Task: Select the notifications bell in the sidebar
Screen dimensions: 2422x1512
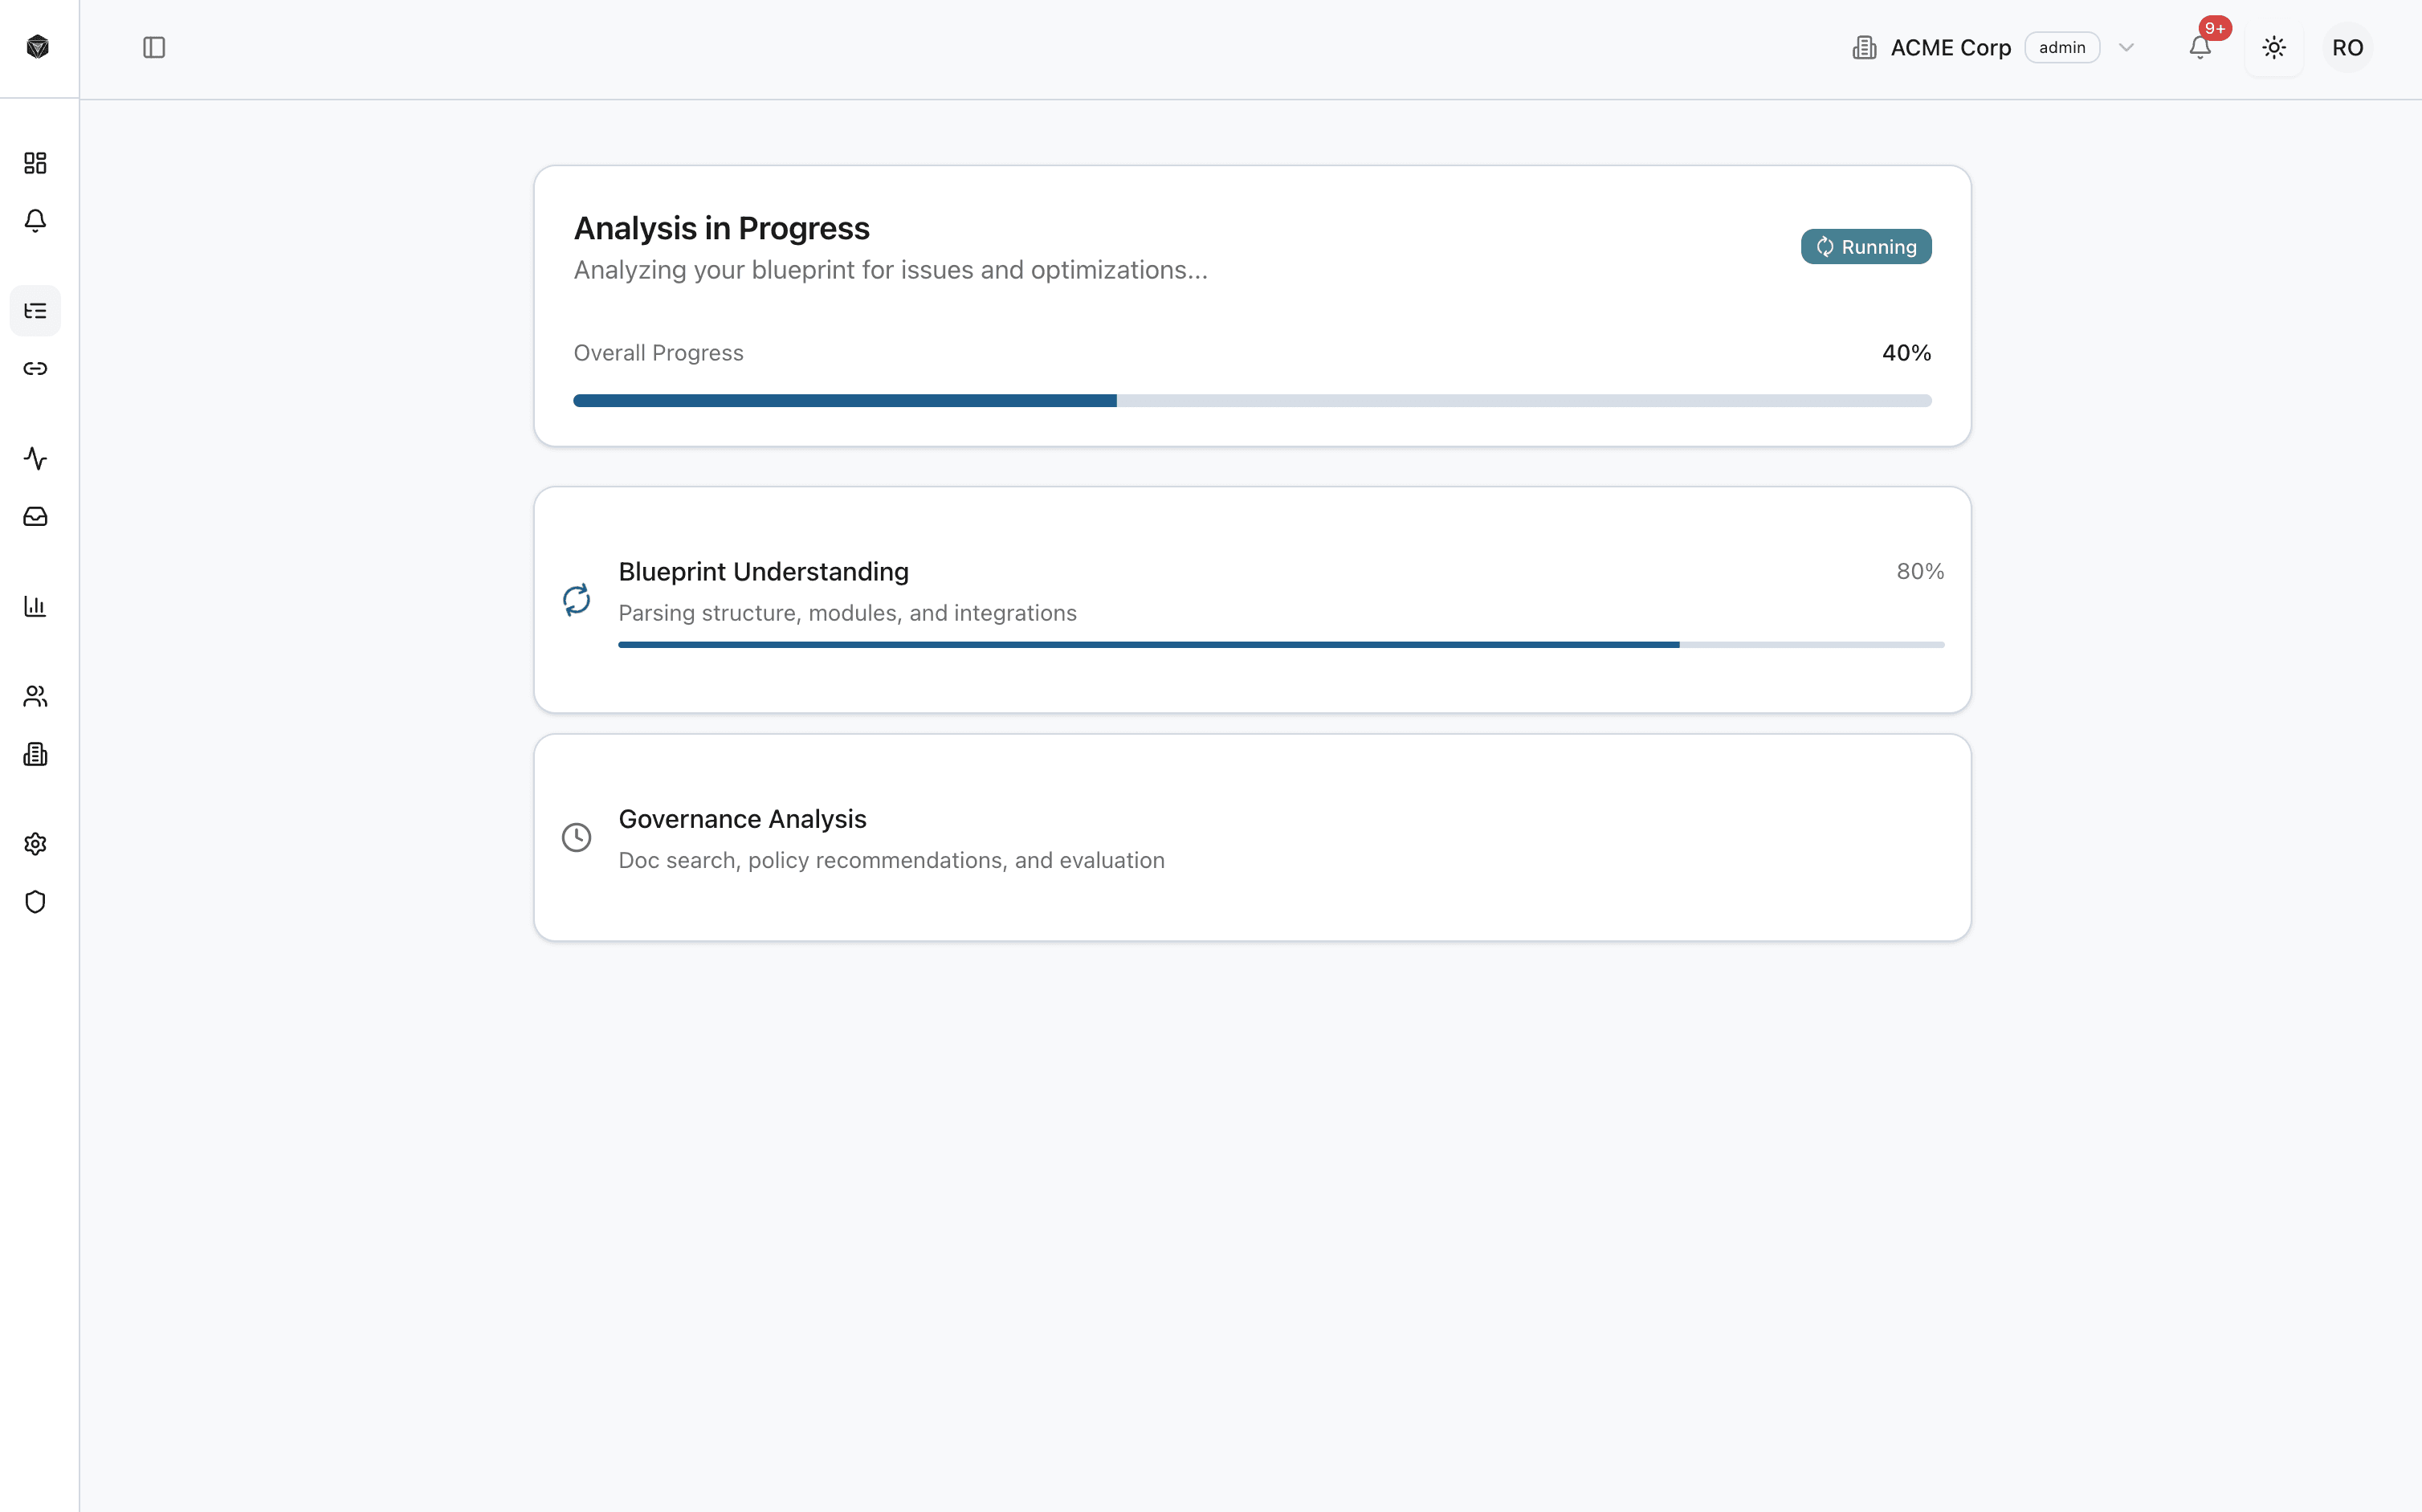Action: point(36,221)
